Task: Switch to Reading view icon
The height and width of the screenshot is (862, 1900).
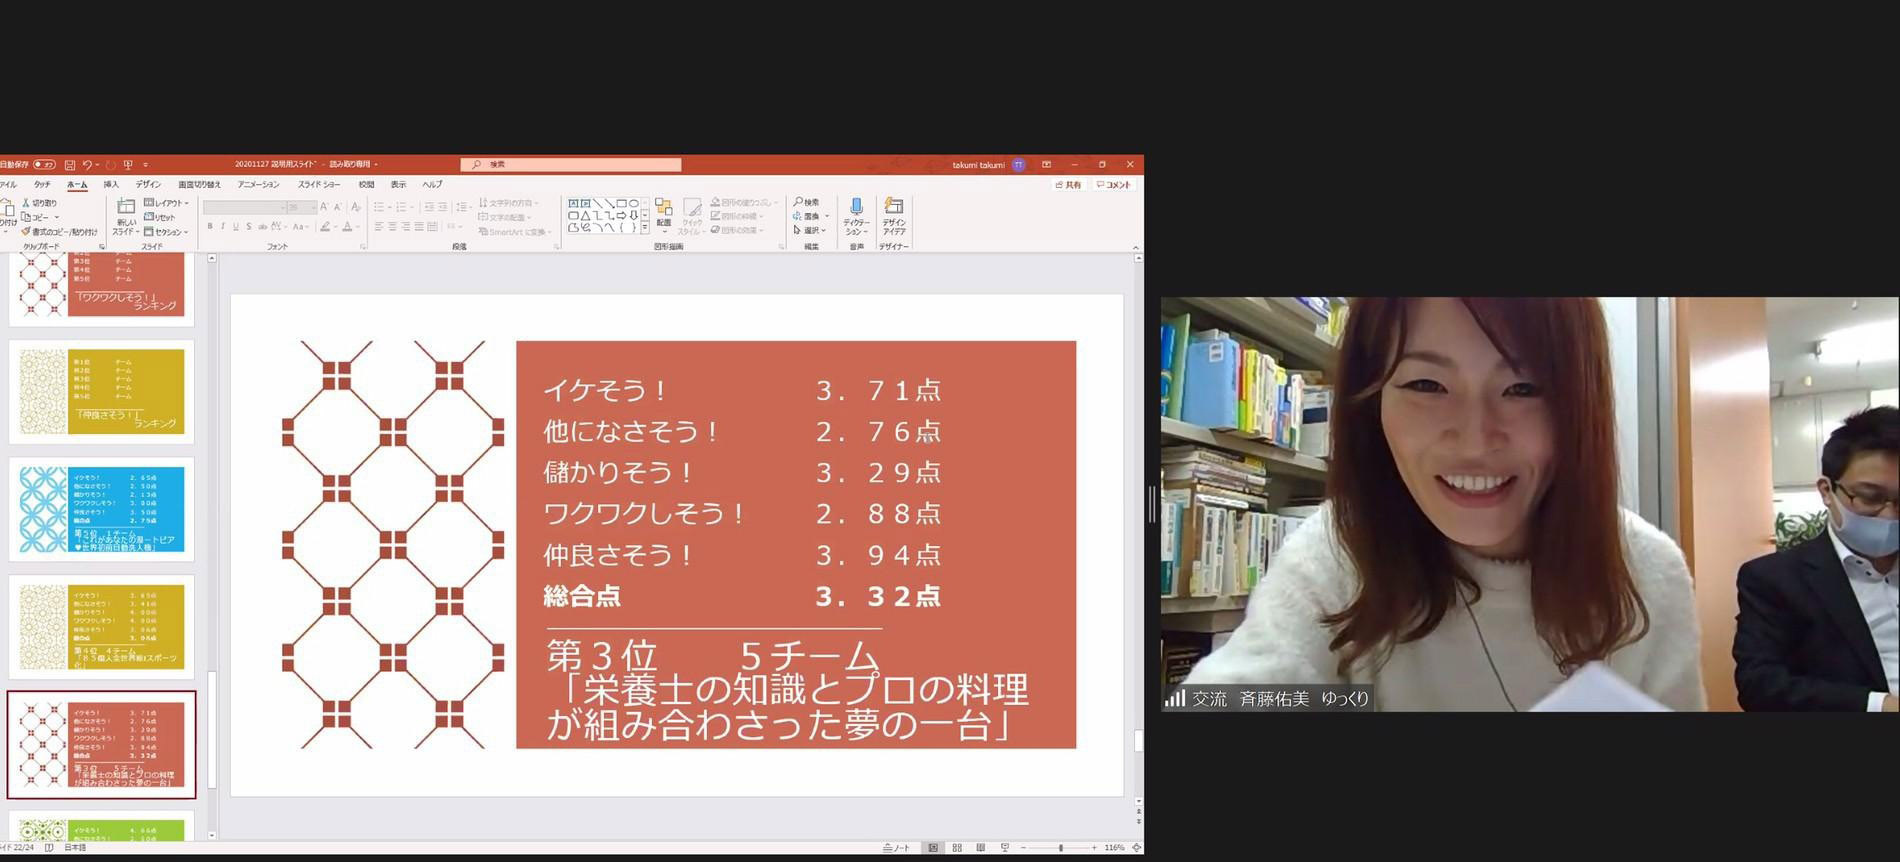Action: [981, 848]
